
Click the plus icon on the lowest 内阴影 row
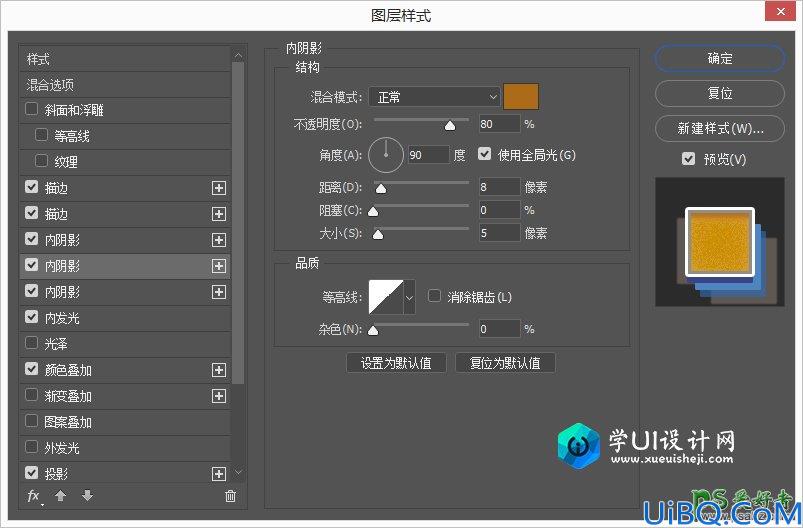[219, 292]
